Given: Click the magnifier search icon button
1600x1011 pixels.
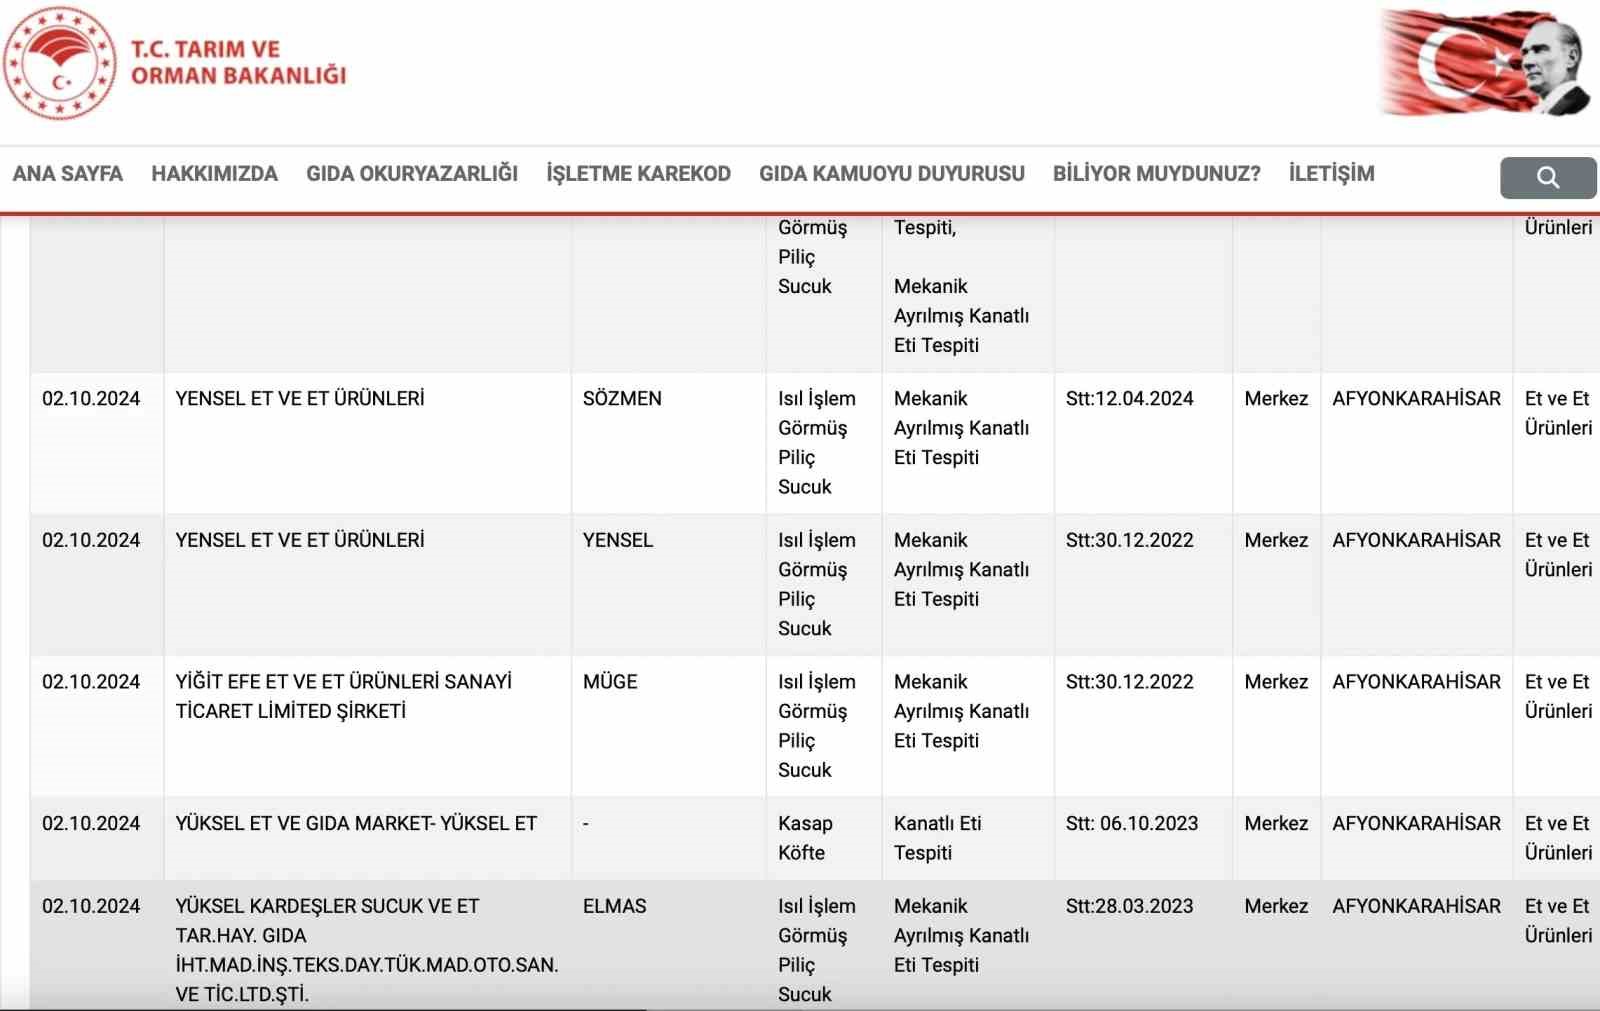Looking at the screenshot, I should tap(1547, 178).
